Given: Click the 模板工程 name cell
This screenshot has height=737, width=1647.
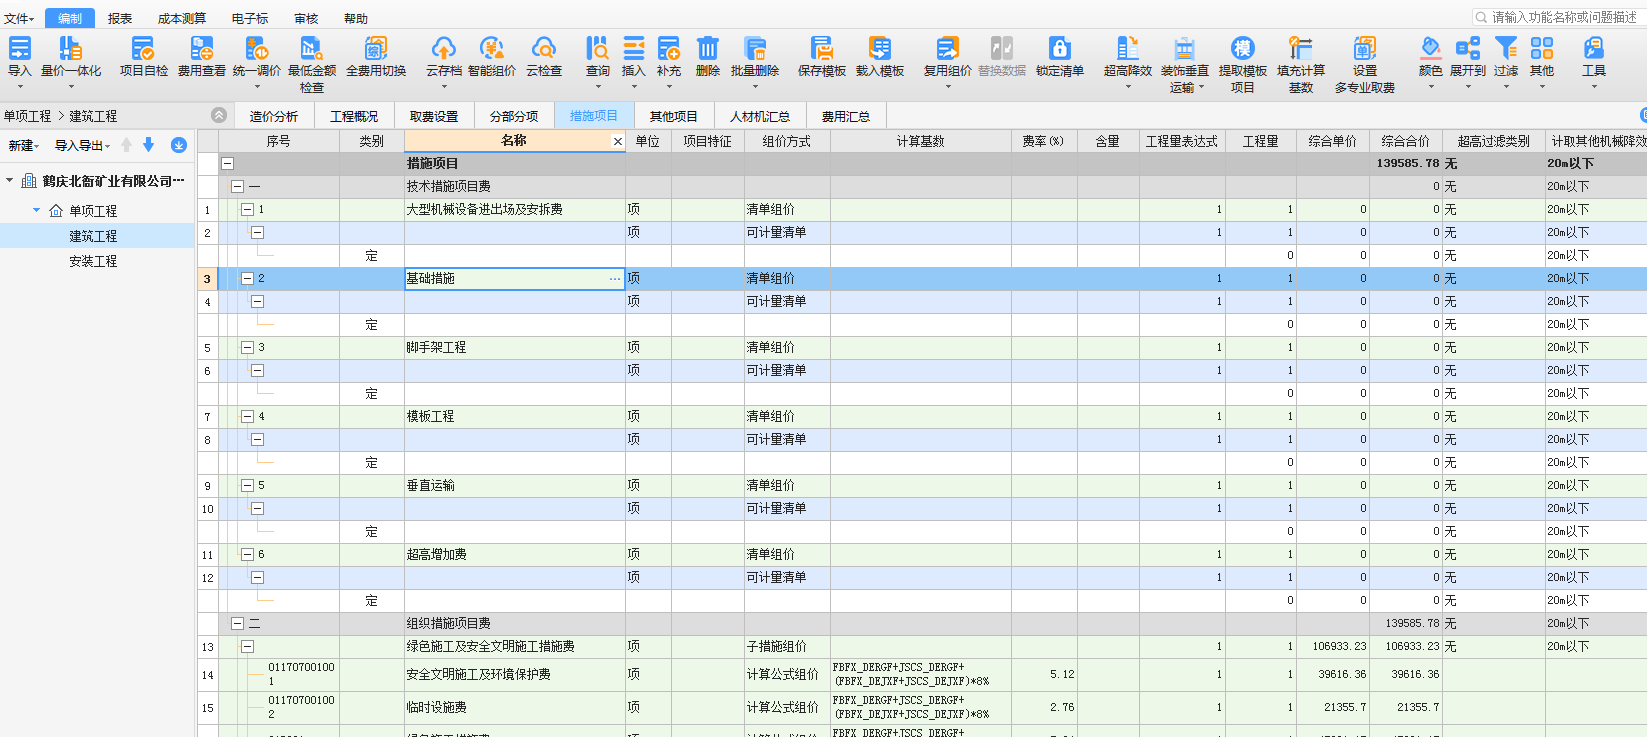Looking at the screenshot, I should point(514,416).
